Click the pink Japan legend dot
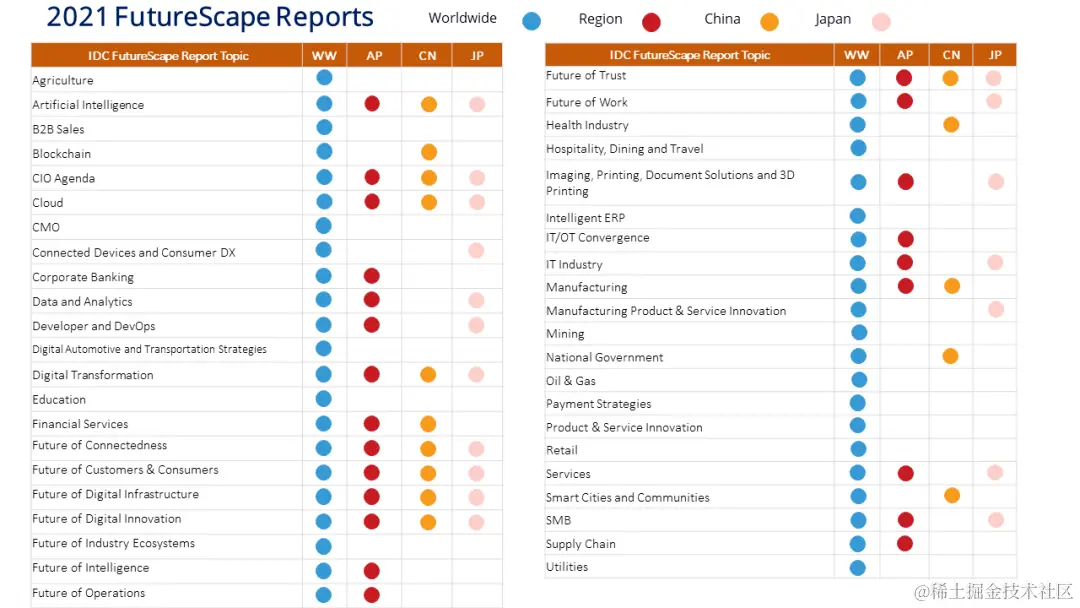 coord(881,22)
